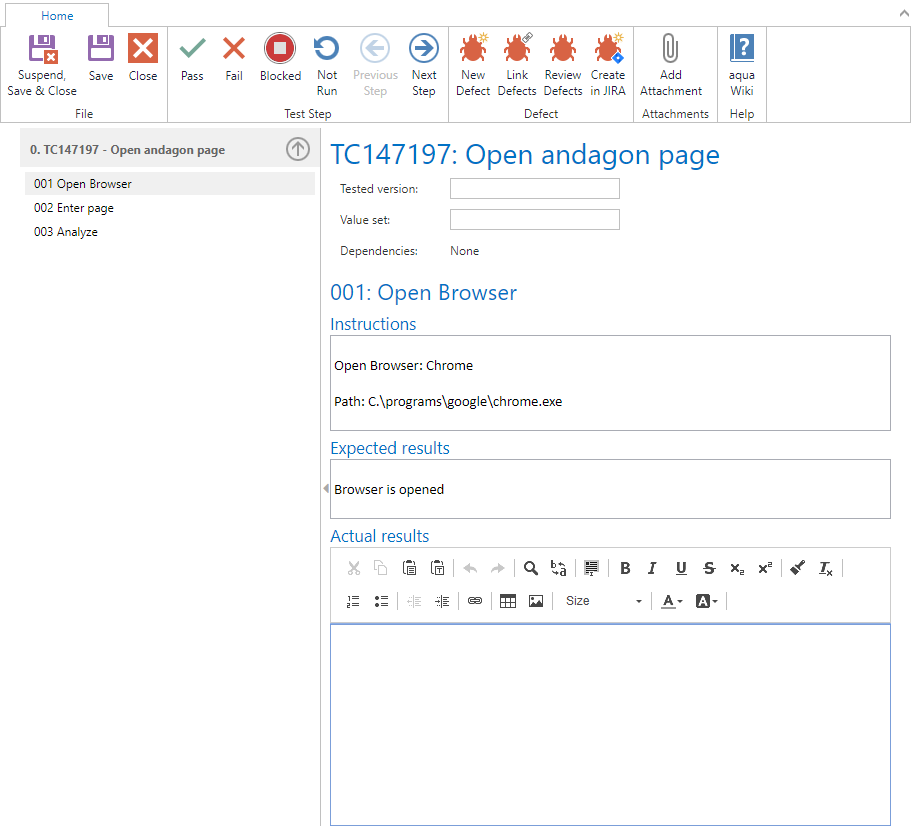Select step 002 Enter page
This screenshot has width=911, height=831.
pos(74,208)
